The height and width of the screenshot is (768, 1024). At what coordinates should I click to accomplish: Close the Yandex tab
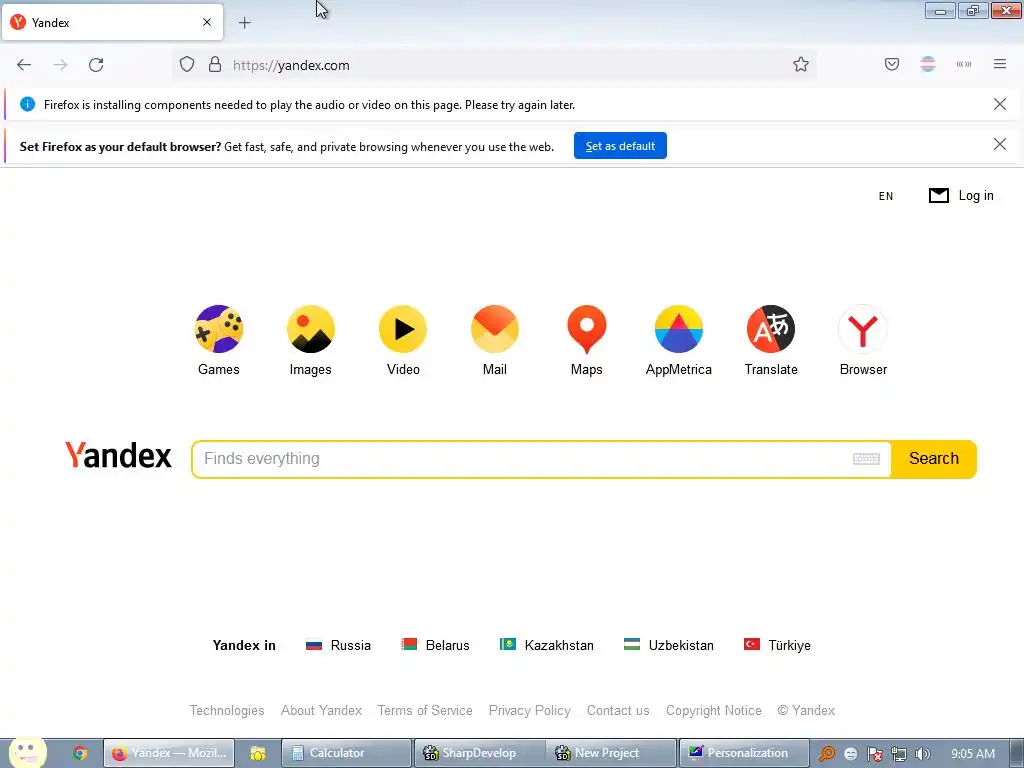207,22
